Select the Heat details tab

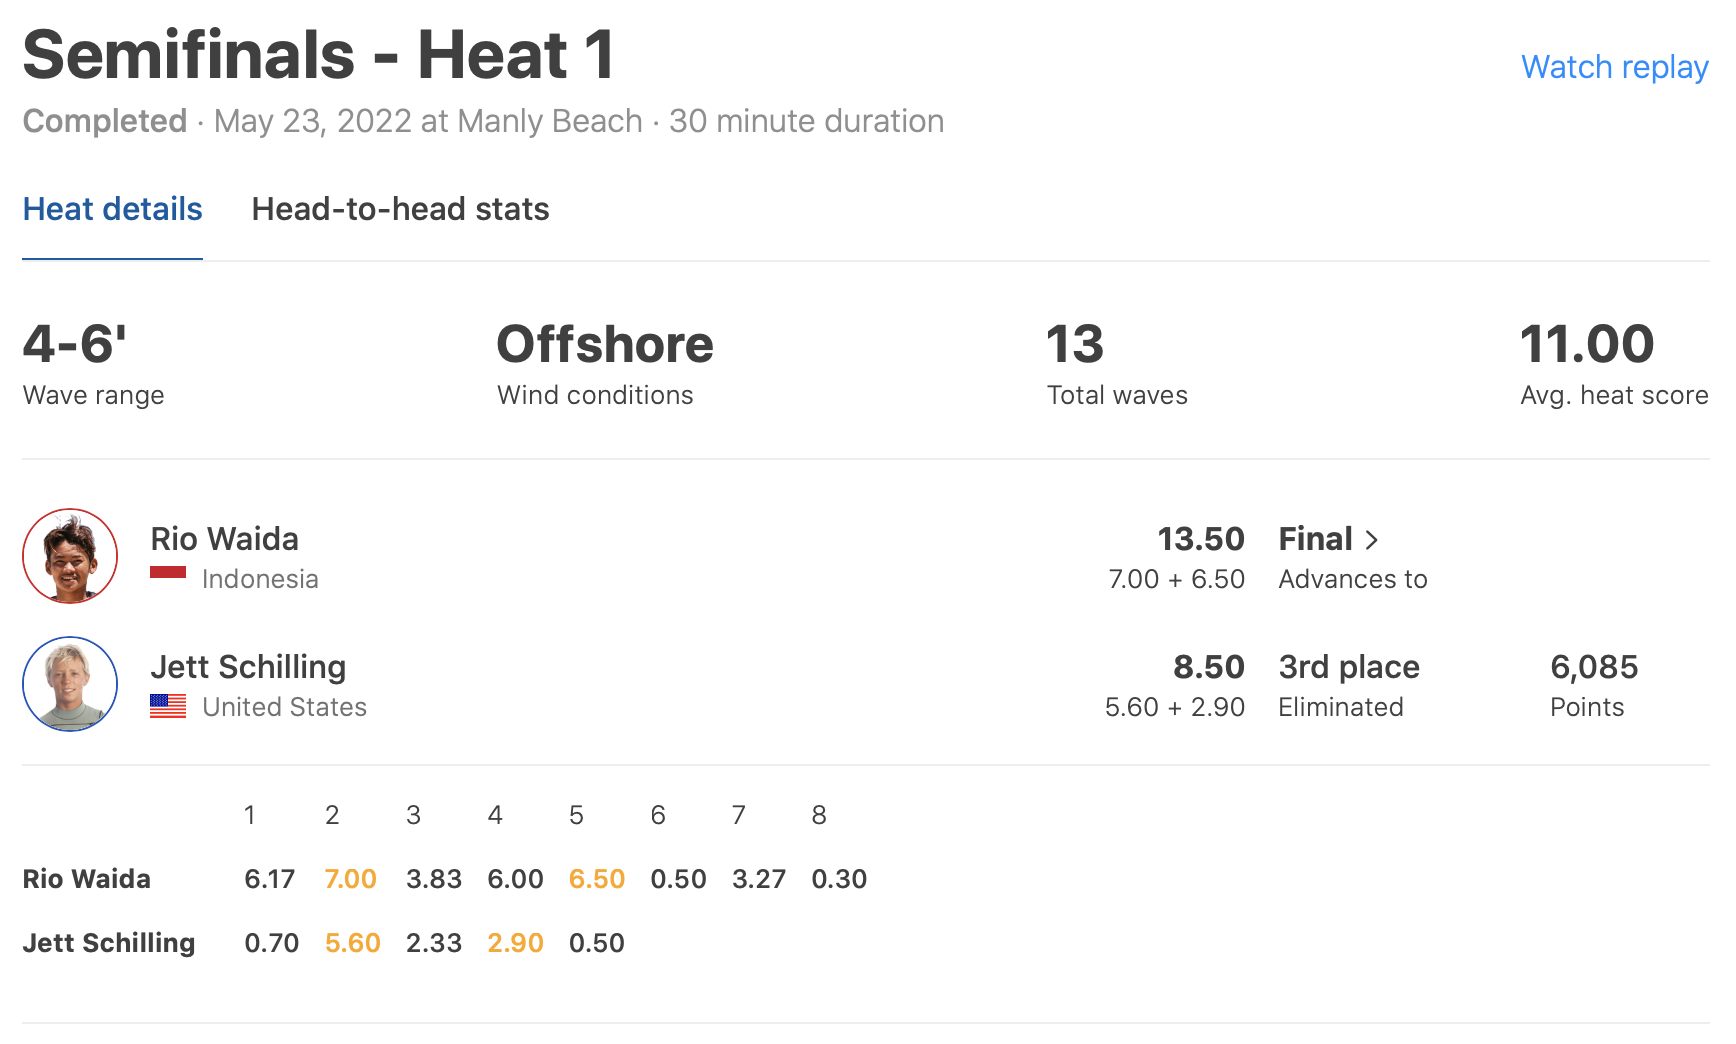(x=112, y=209)
